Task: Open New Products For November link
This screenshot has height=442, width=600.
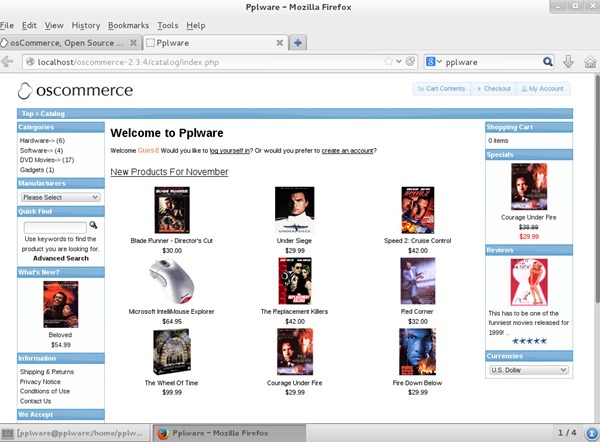Action: tap(169, 172)
